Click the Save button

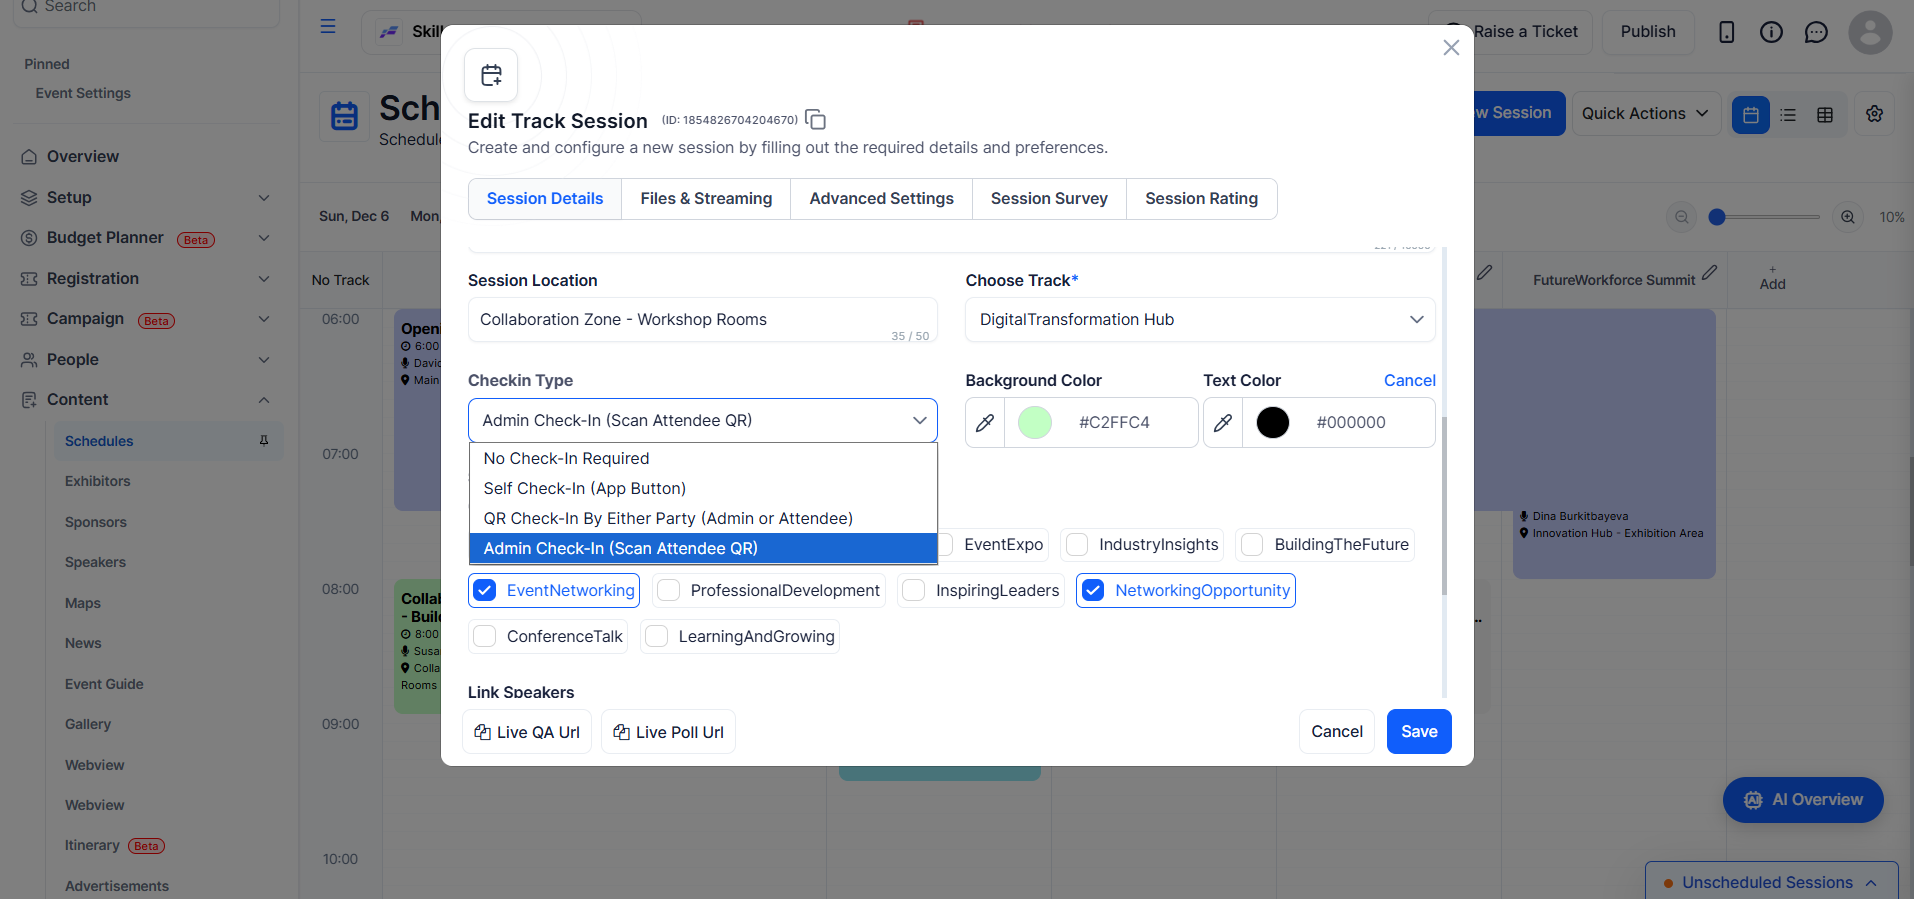(1419, 732)
